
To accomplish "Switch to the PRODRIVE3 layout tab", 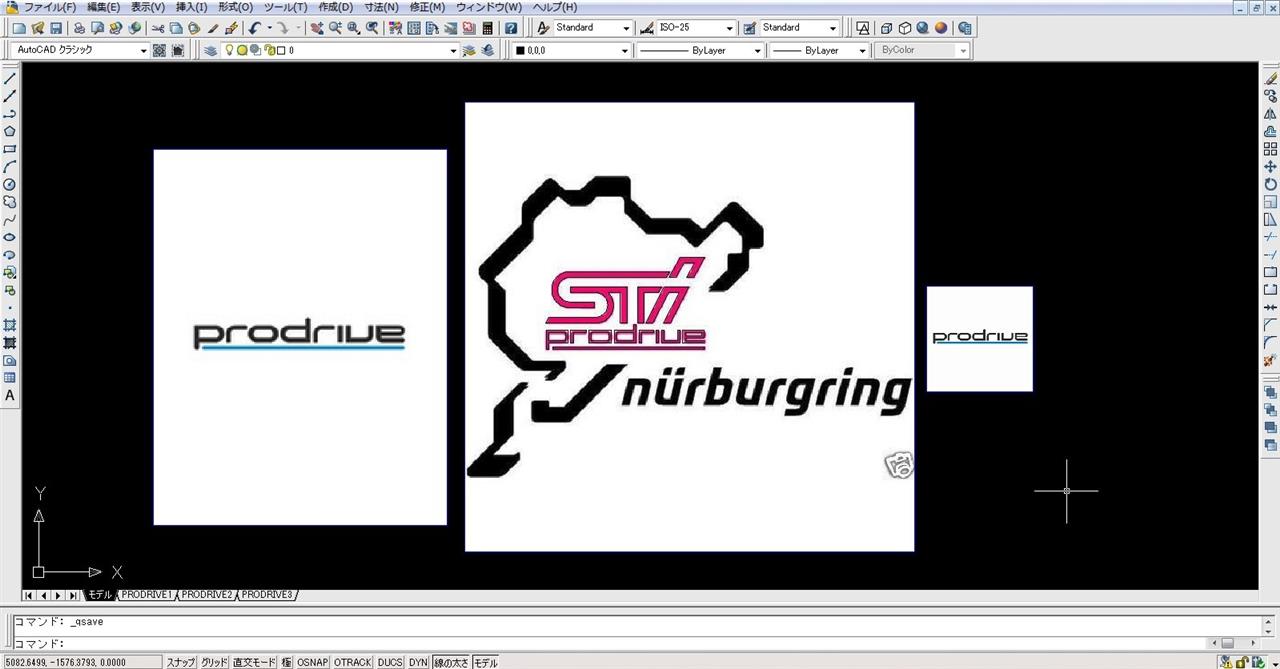I will point(267,595).
